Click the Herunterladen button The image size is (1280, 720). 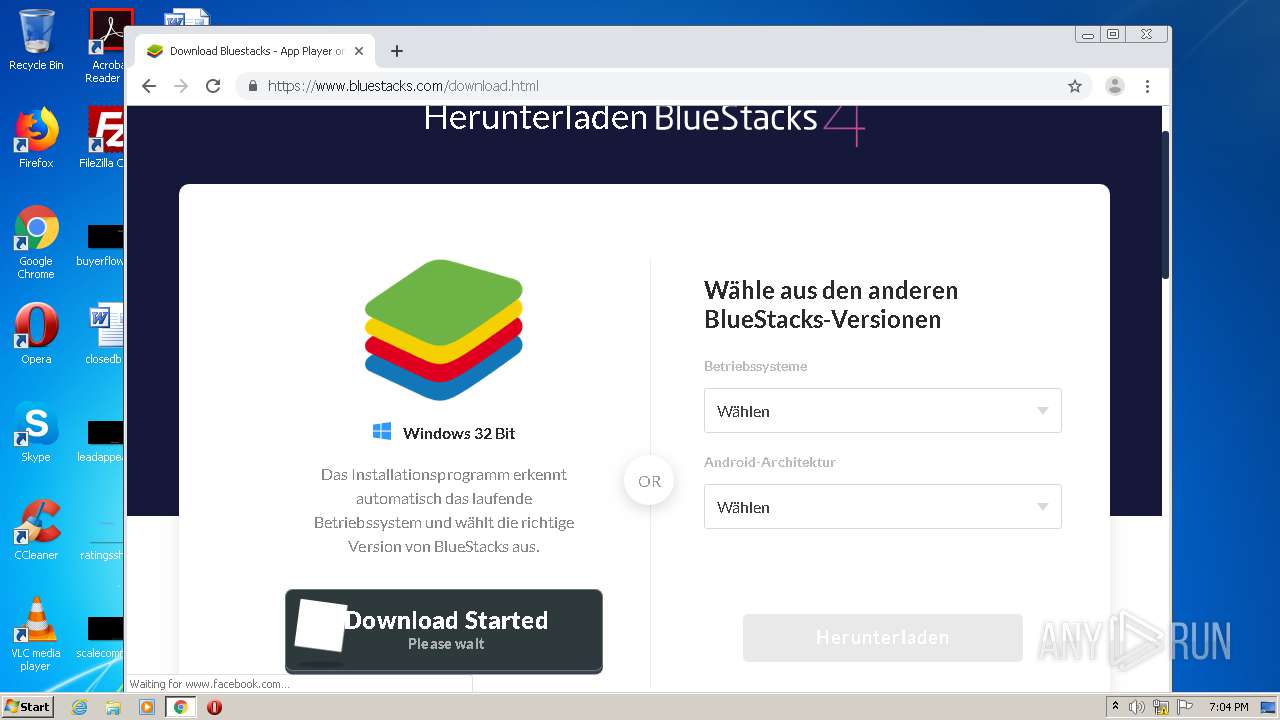tap(882, 637)
